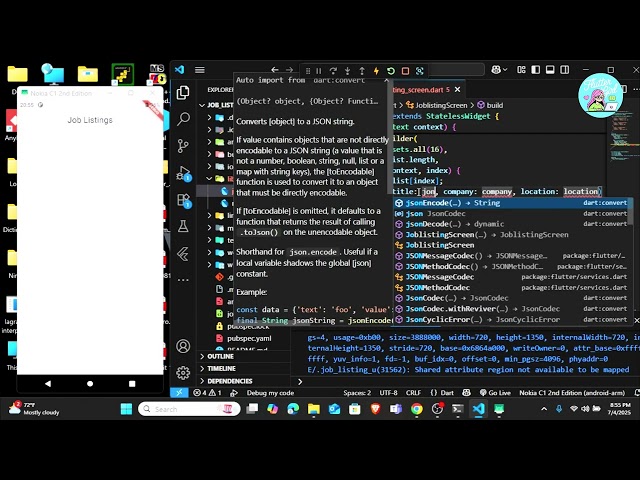Click the JoblistingScreen breadcrumb
640x480 pixels.
tap(436, 105)
